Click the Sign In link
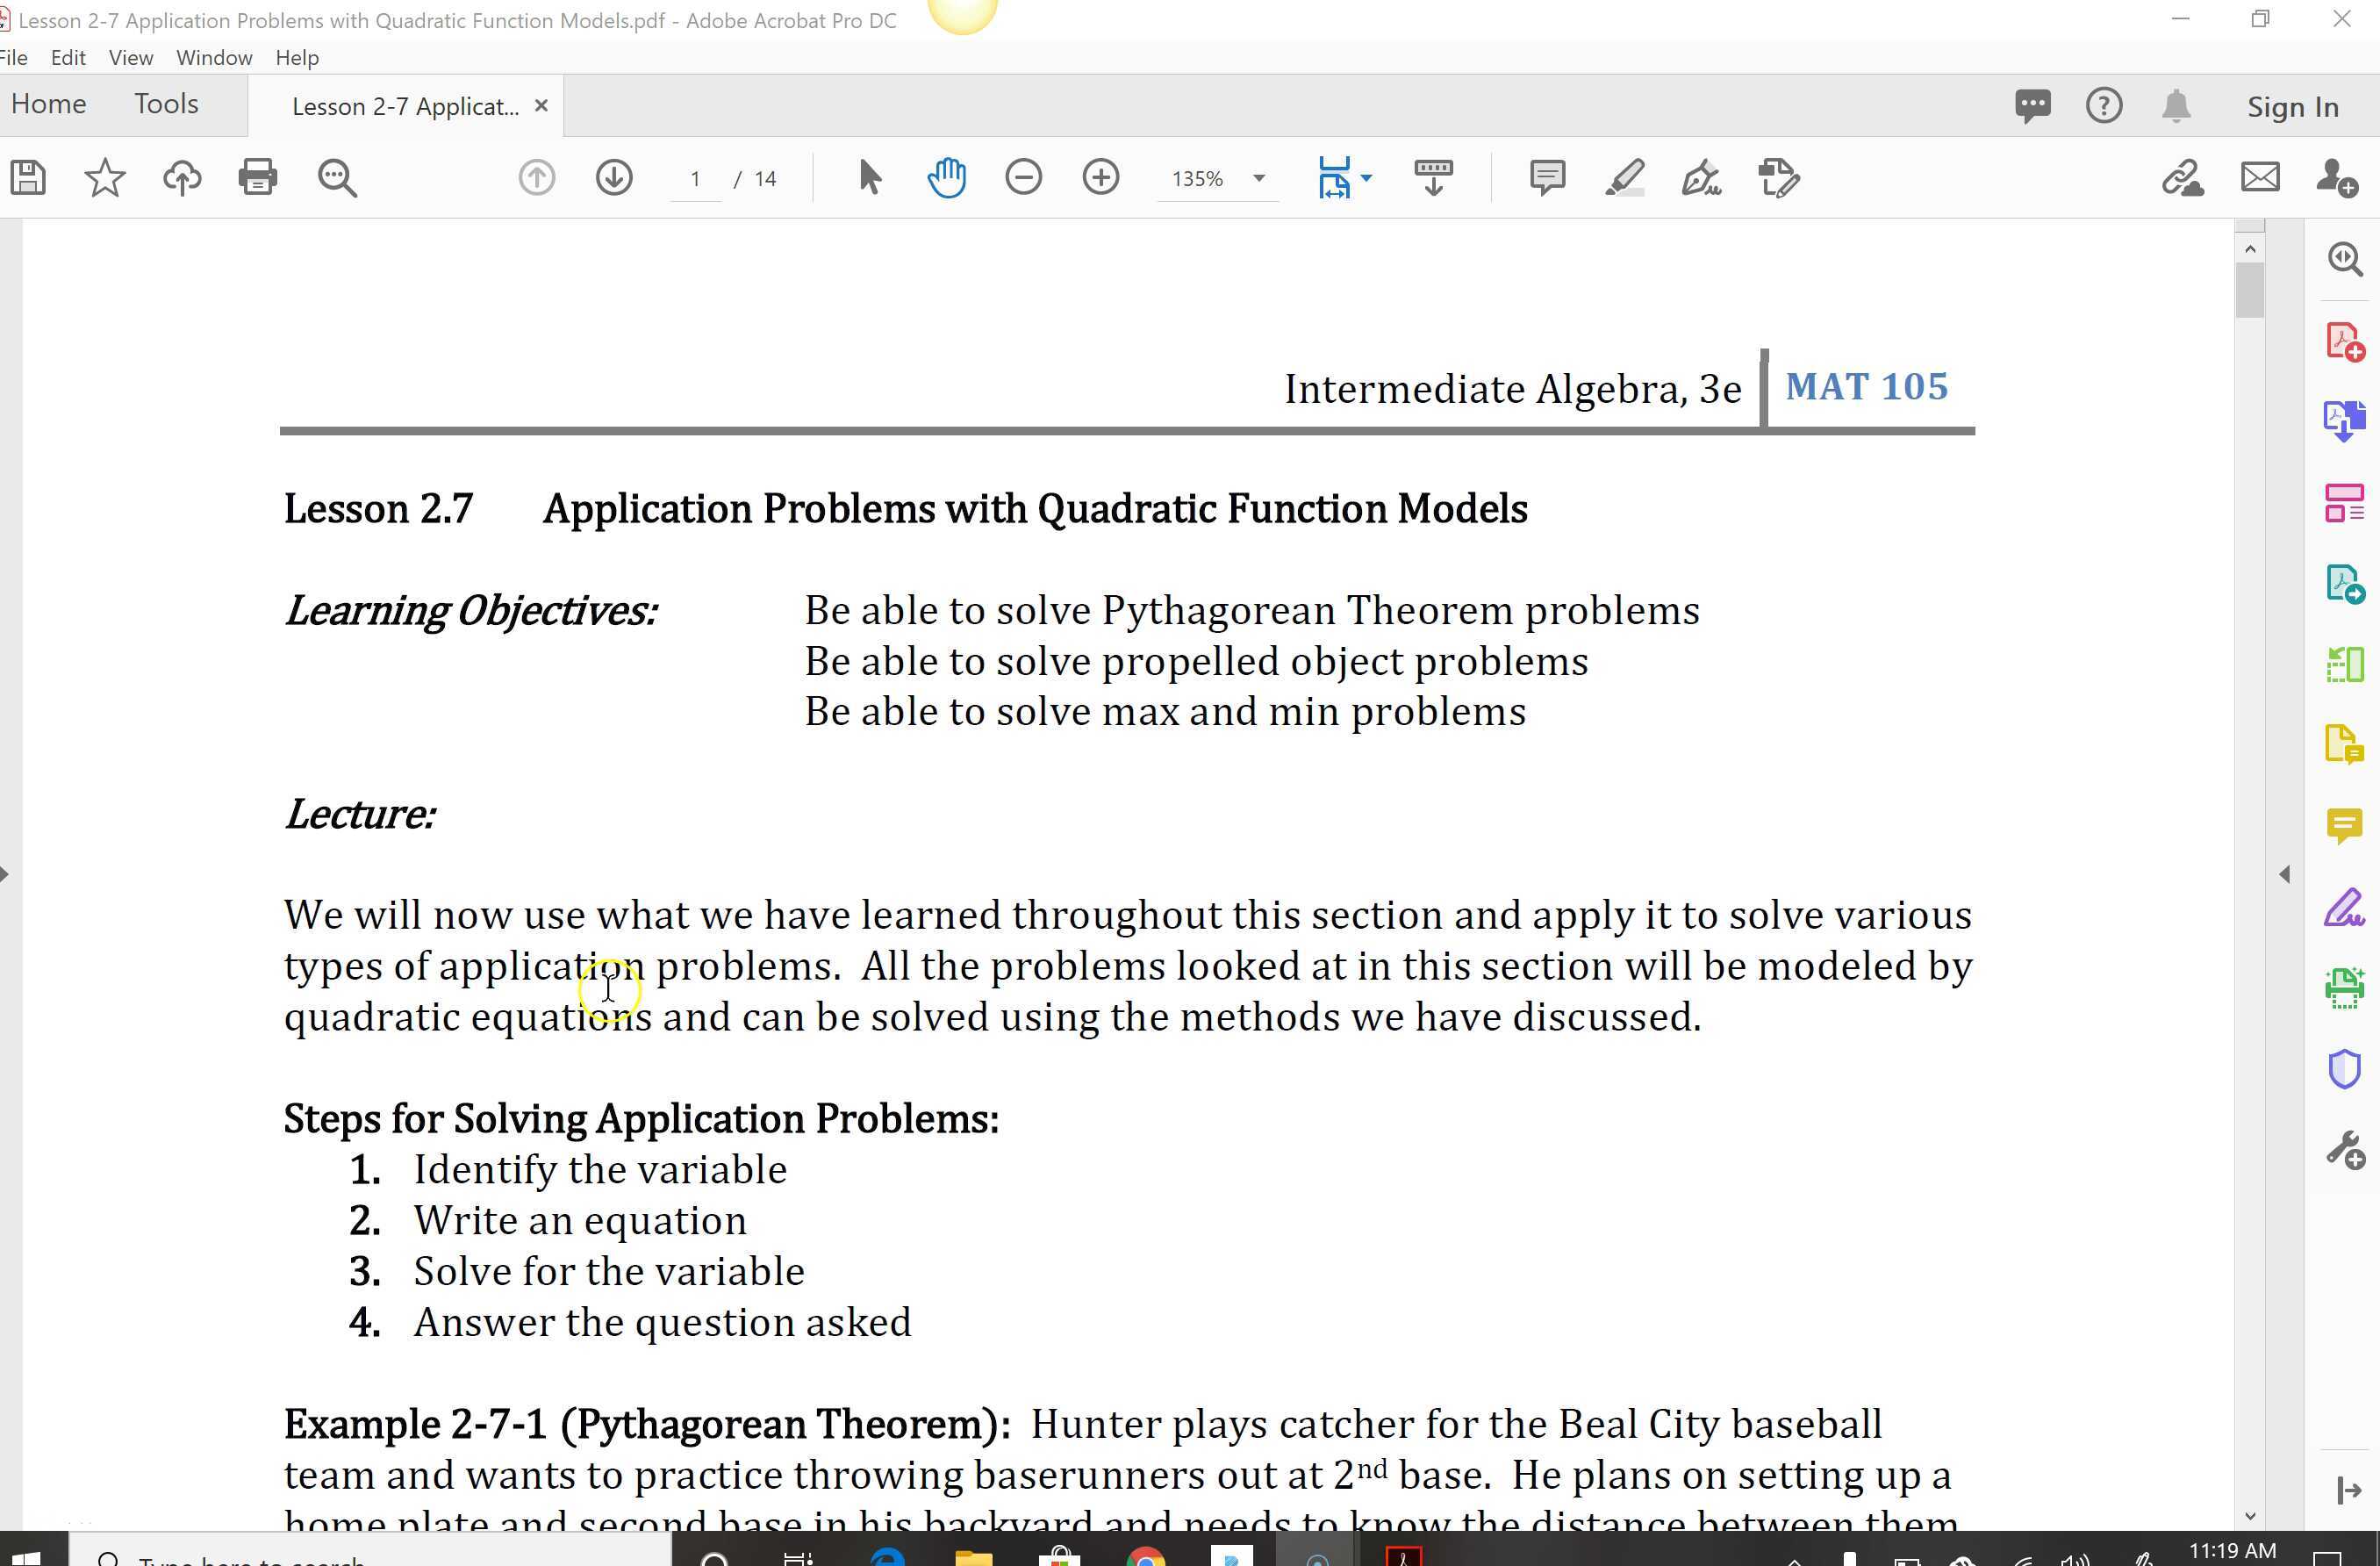Viewport: 2380px width, 1566px height. coord(2292,107)
